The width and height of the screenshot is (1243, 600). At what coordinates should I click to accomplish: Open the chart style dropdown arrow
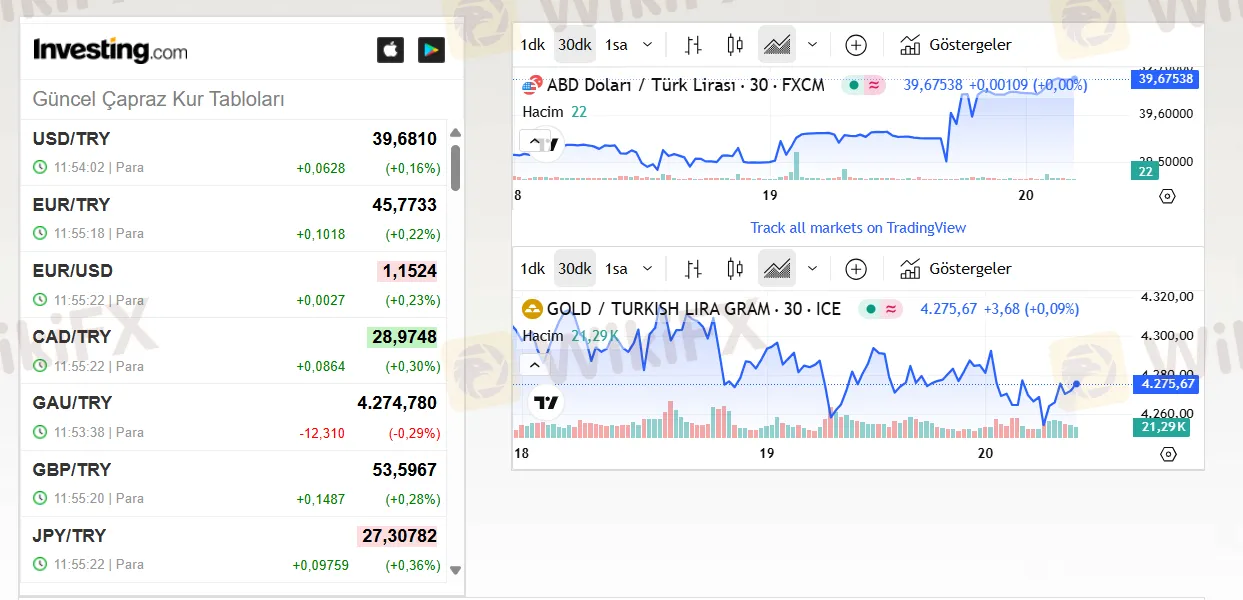812,44
